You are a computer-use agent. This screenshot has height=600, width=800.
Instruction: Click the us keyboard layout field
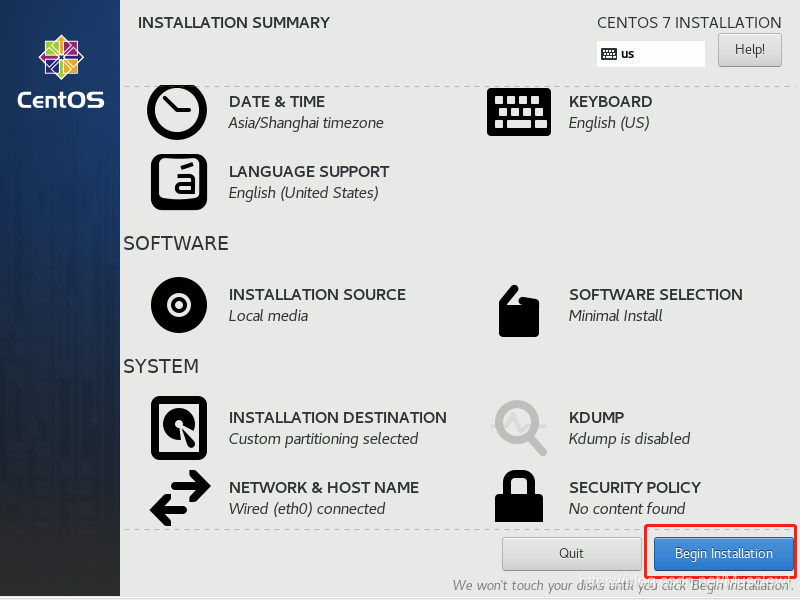click(651, 54)
